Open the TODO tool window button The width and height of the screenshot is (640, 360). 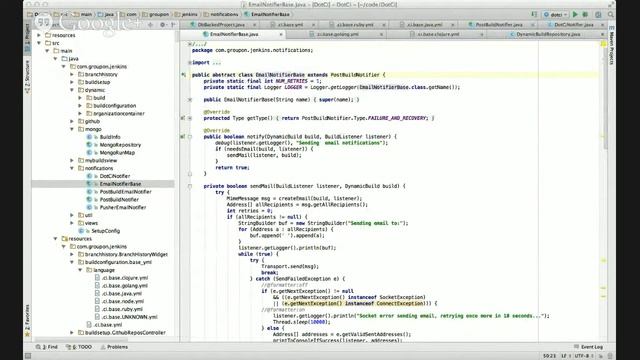(79, 347)
